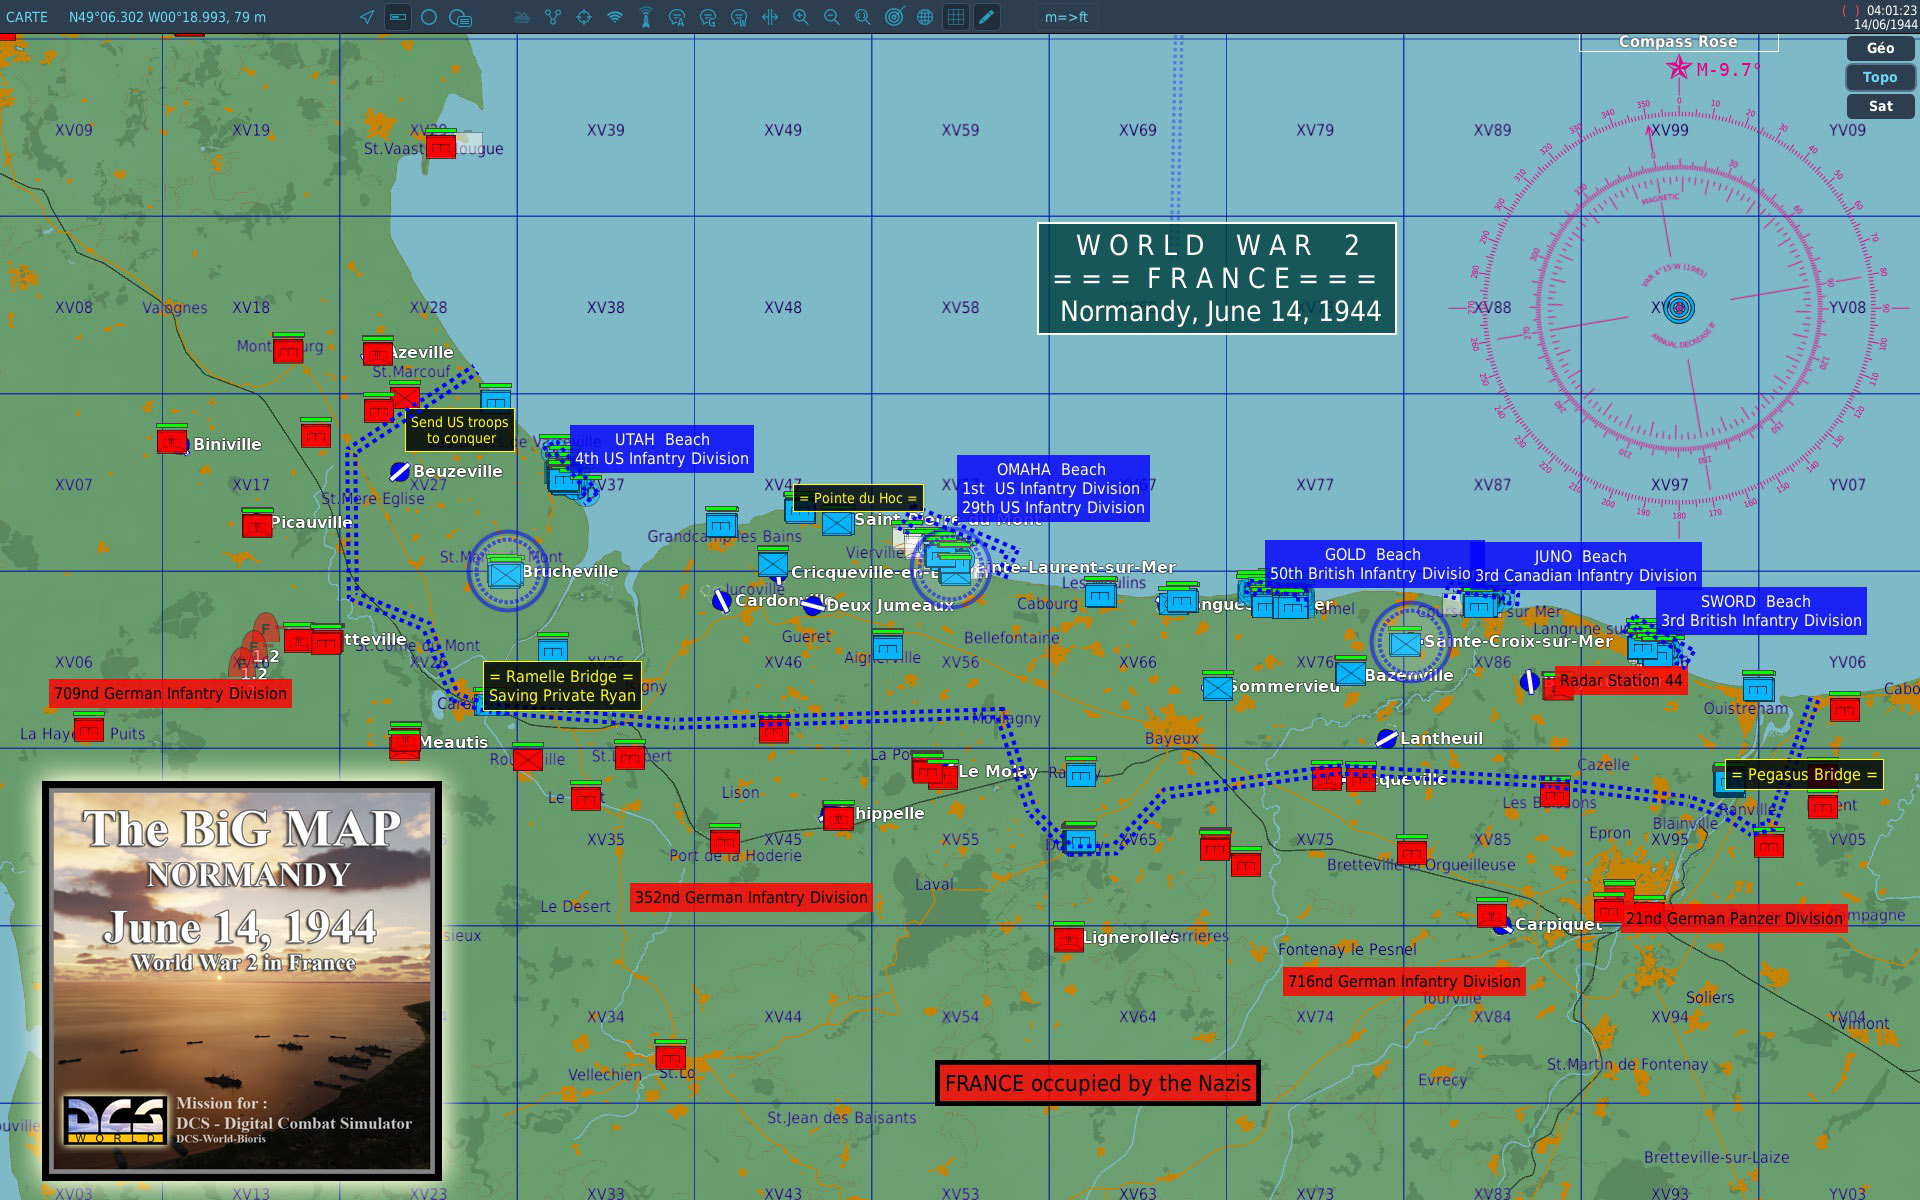The height and width of the screenshot is (1200, 1920).
Task: Select the pencil drawing tool
Action: tap(987, 17)
